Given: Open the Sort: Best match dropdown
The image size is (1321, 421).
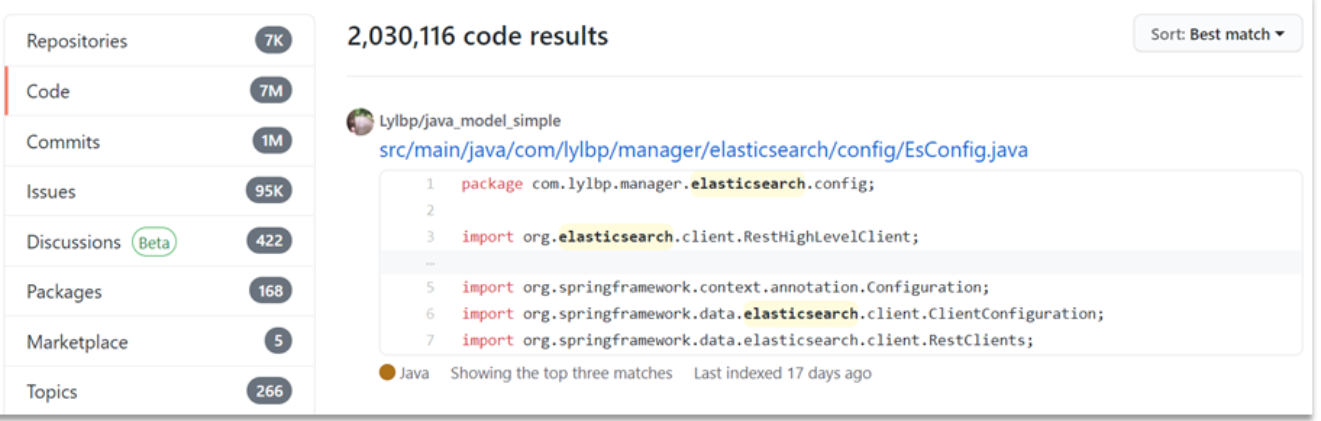Looking at the screenshot, I should pyautogui.click(x=1217, y=34).
